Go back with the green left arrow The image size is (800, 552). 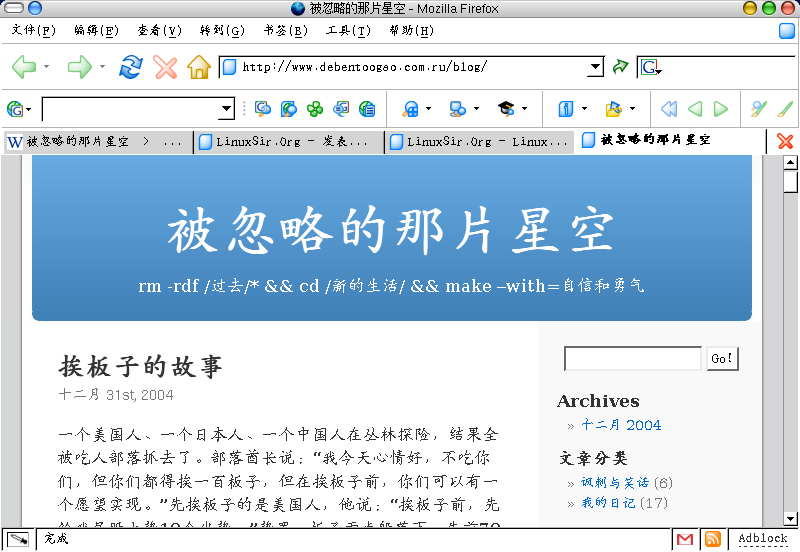(x=24, y=67)
